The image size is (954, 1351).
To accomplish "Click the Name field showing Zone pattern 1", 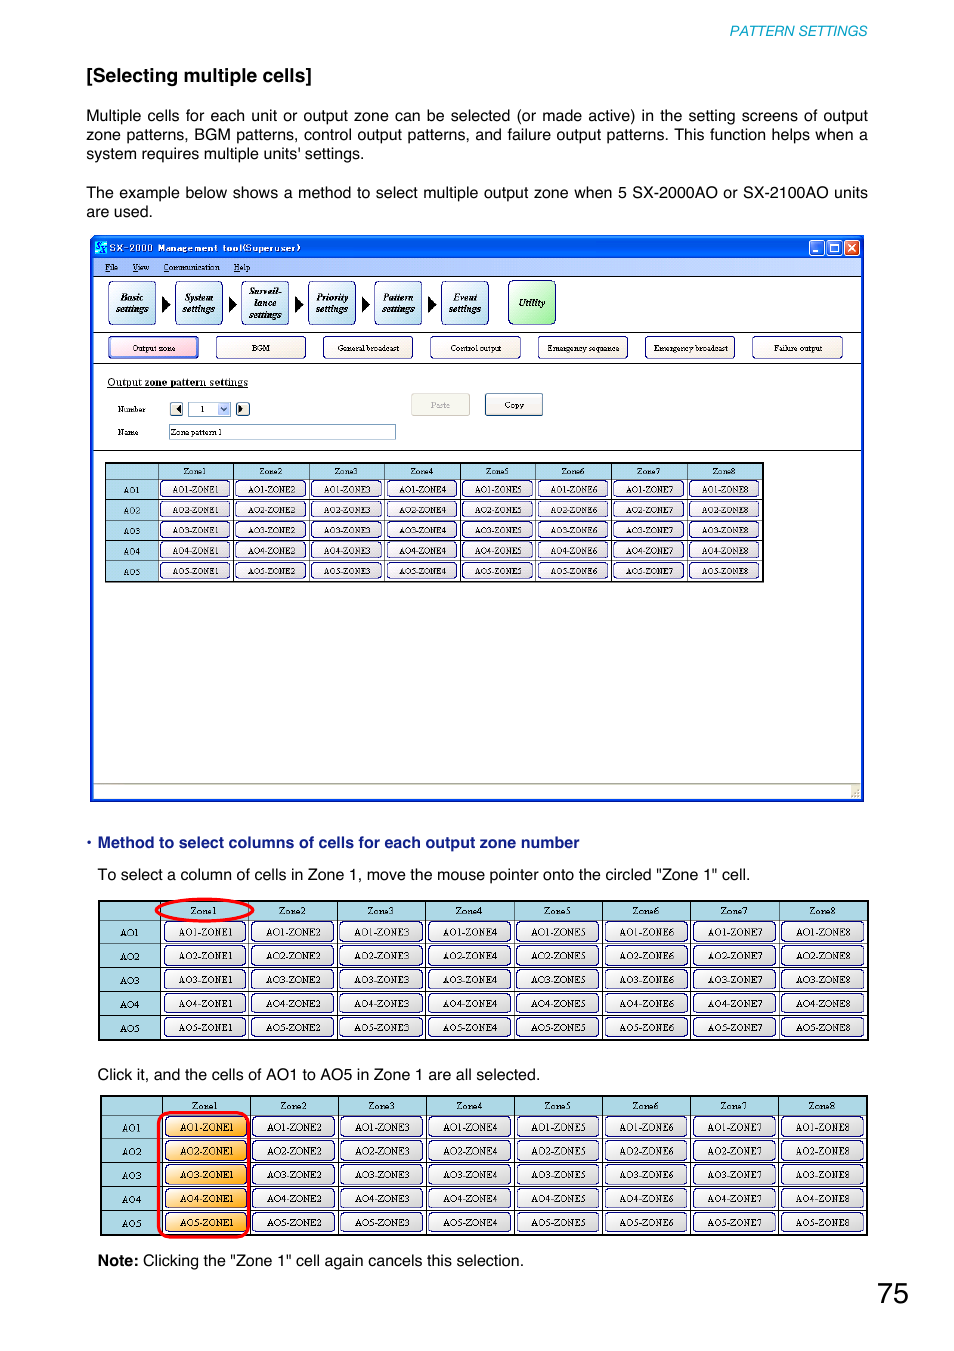I will [x=282, y=432].
